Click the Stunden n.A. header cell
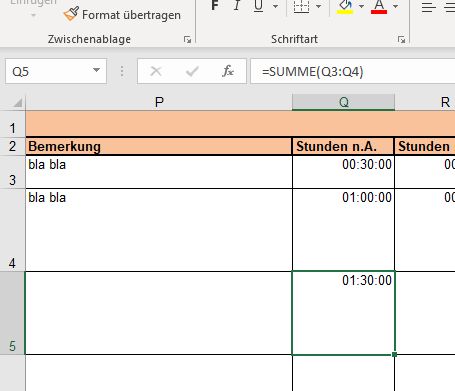 pyautogui.click(x=343, y=146)
